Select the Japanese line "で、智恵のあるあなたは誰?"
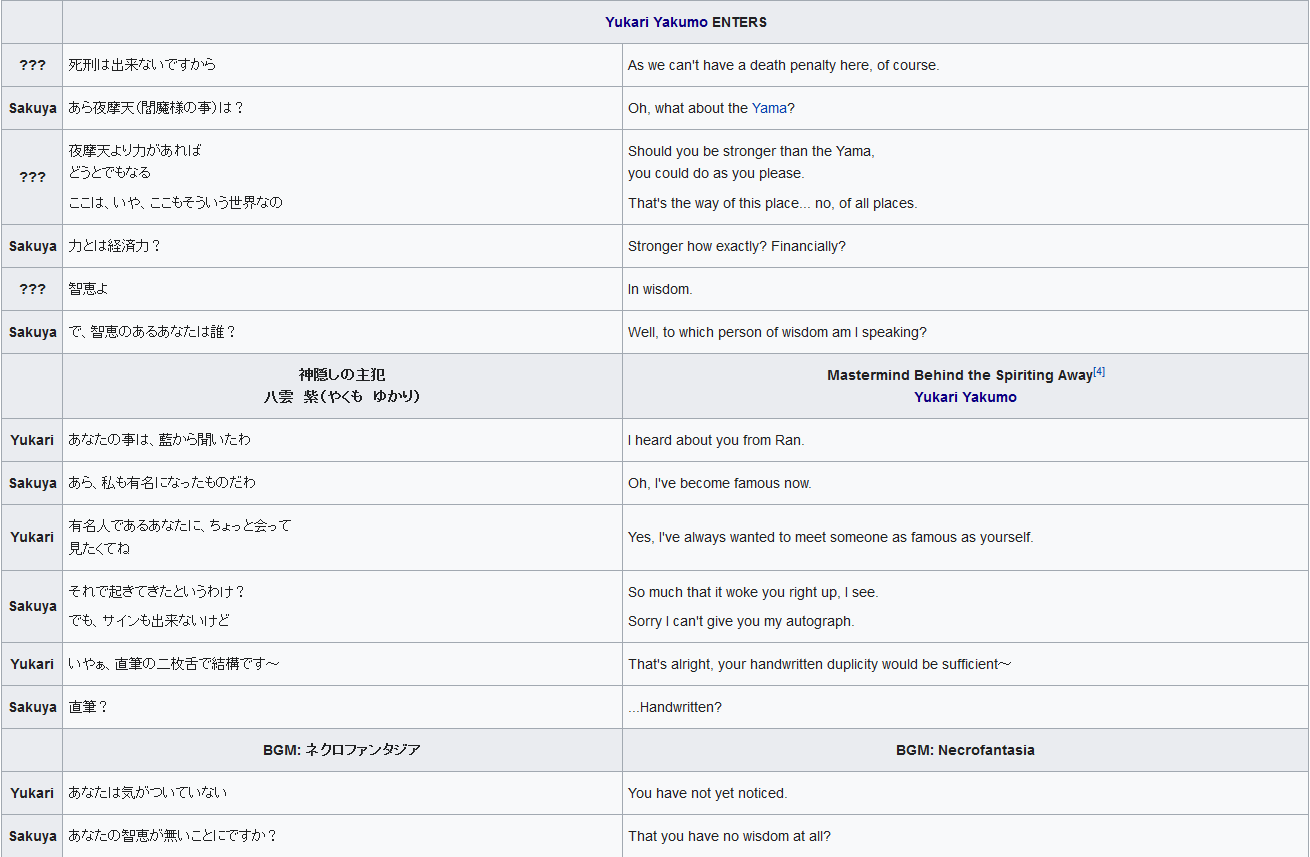Image resolution: width=1310 pixels, height=857 pixels. (152, 332)
